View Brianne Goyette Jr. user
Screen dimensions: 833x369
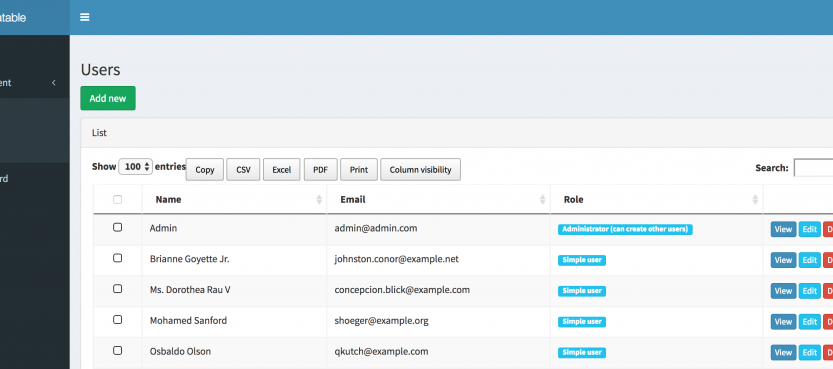point(783,260)
